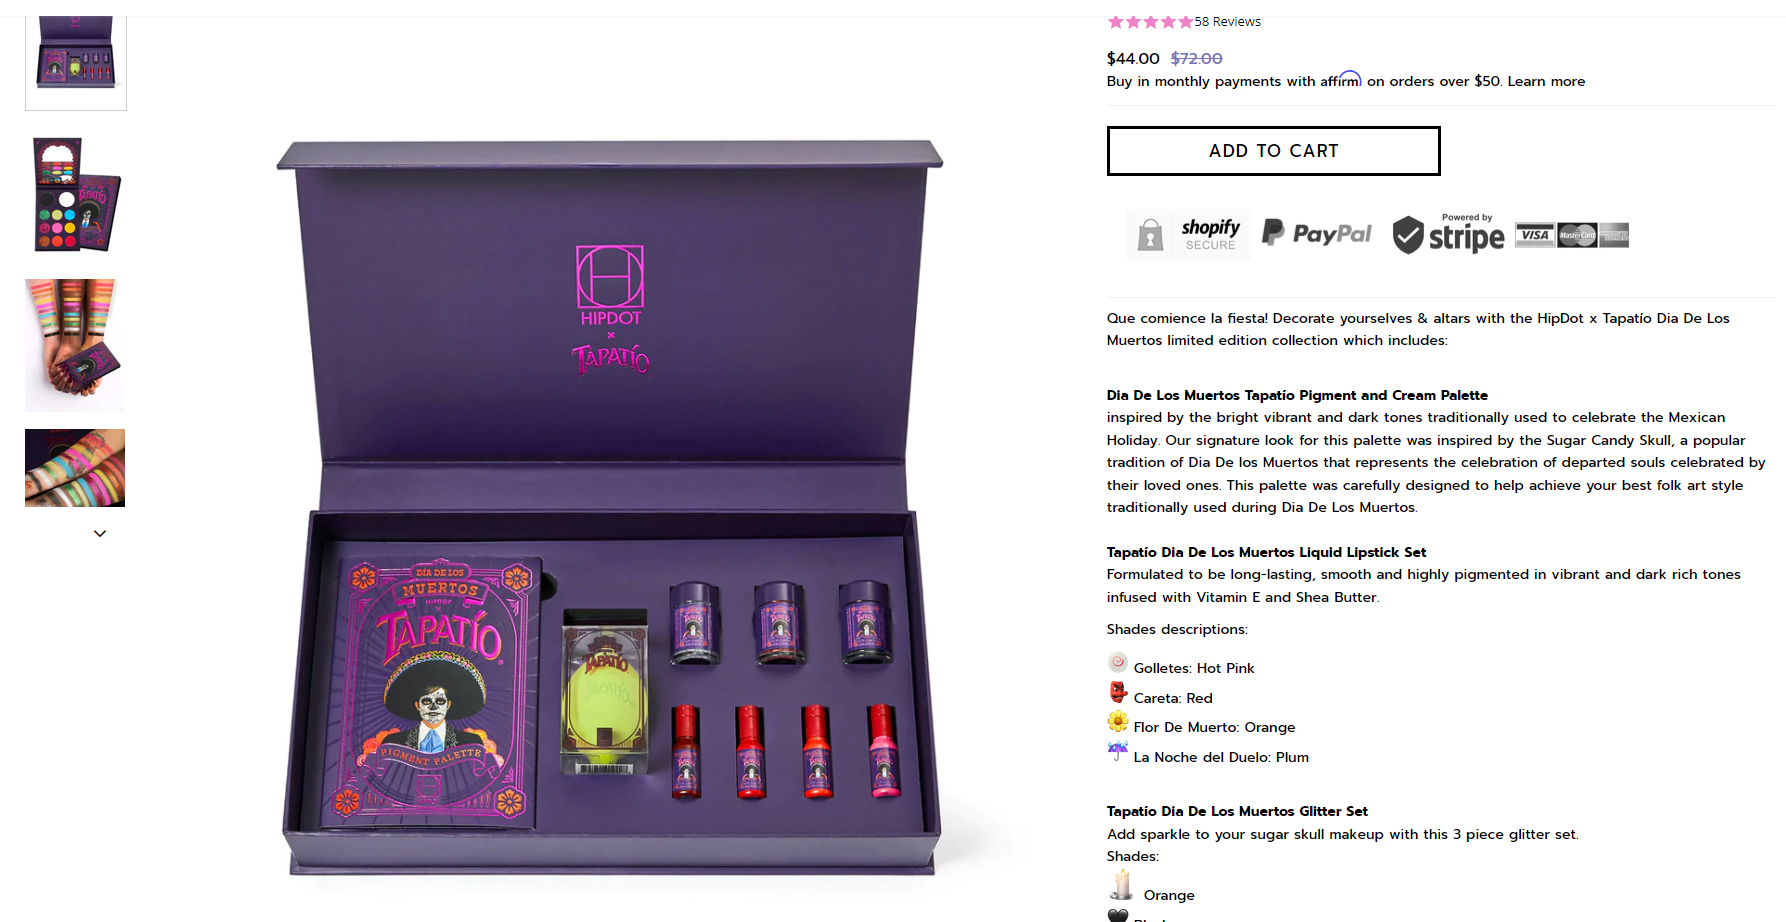Click the PayPal logo icon

point(1316,233)
